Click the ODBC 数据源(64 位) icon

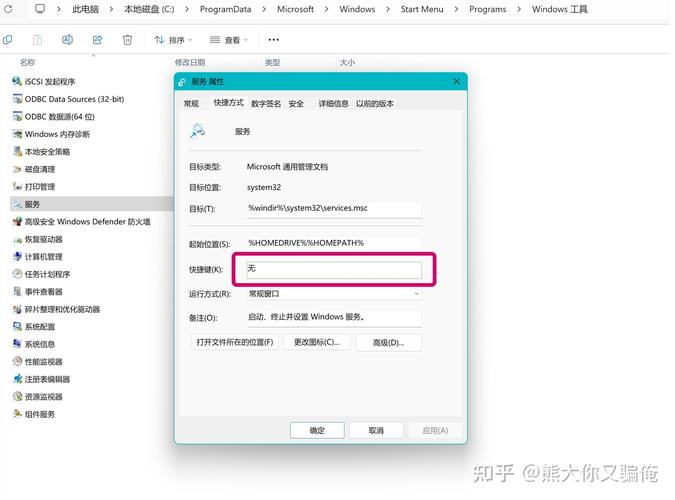point(17,116)
